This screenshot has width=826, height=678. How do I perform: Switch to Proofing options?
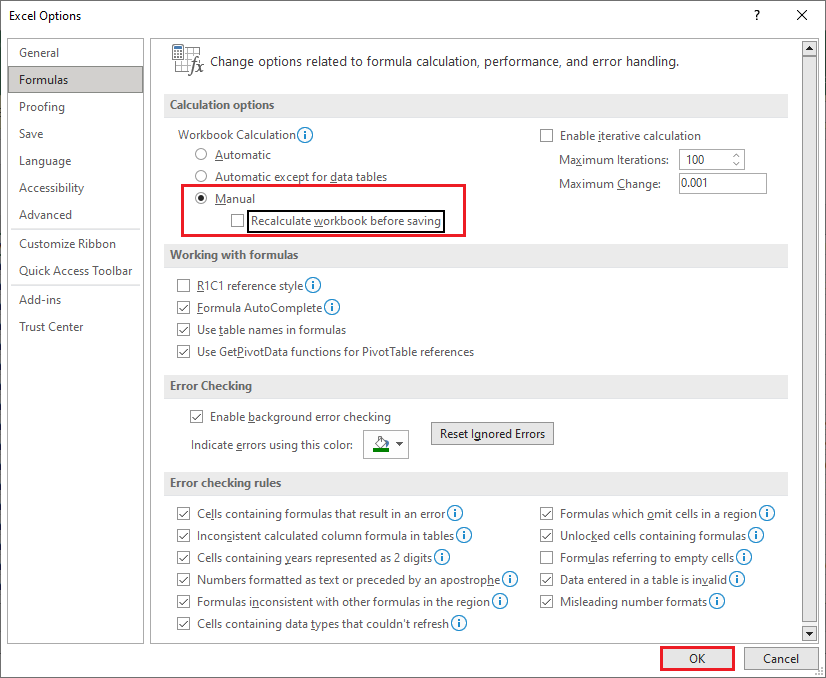pyautogui.click(x=75, y=107)
